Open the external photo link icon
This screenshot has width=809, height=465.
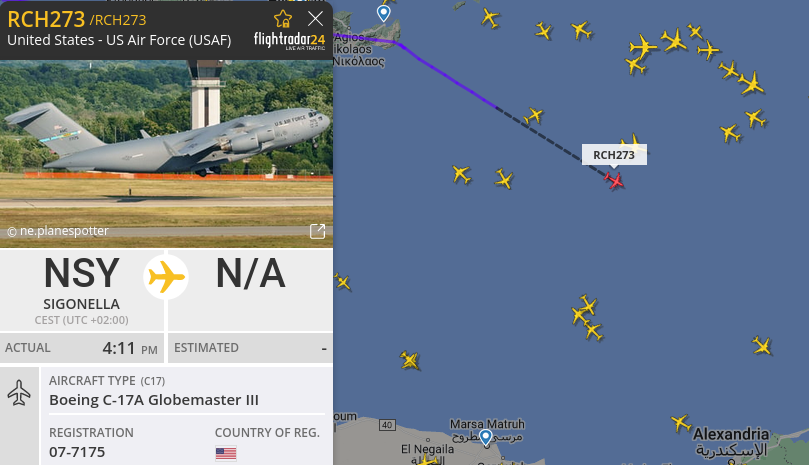317,231
